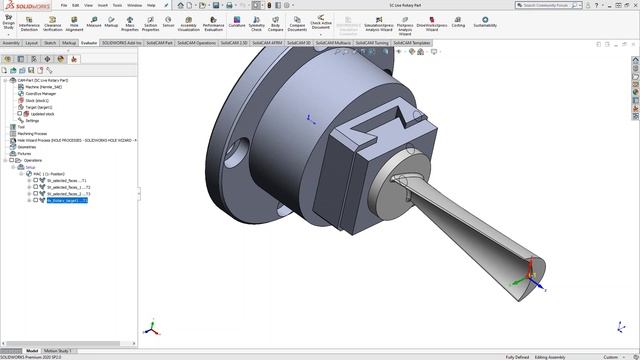The width and height of the screenshot is (640, 360).
Task: Toggle checkbox for 5X_selected_faces T1 operation
Action: pos(36,180)
